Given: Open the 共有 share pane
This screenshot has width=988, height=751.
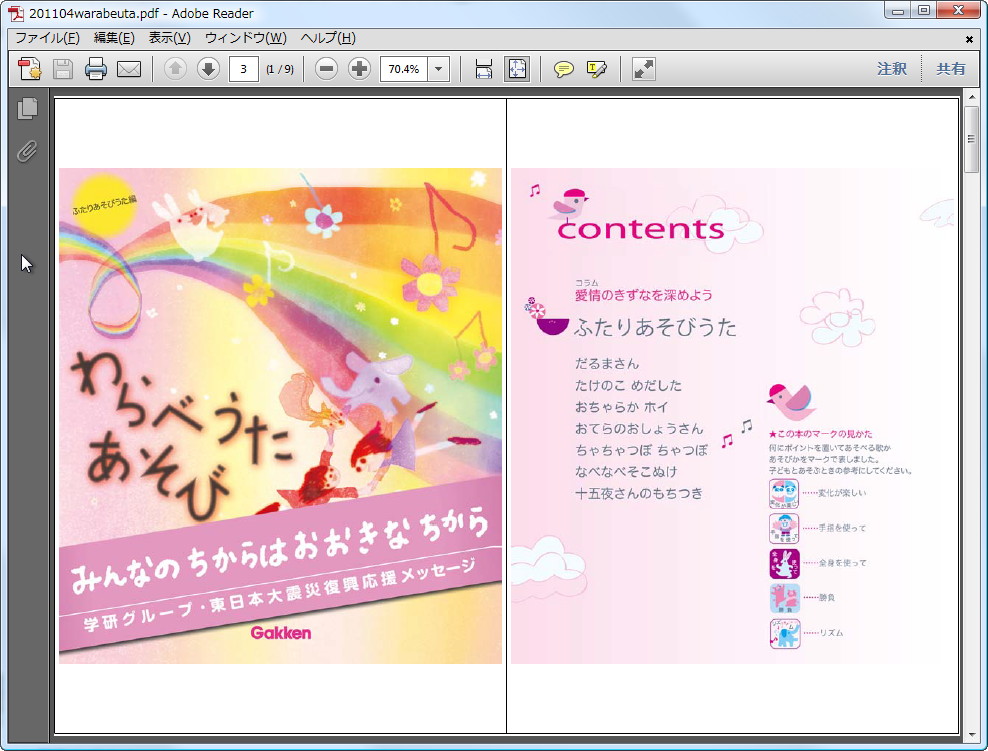Looking at the screenshot, I should coord(950,69).
